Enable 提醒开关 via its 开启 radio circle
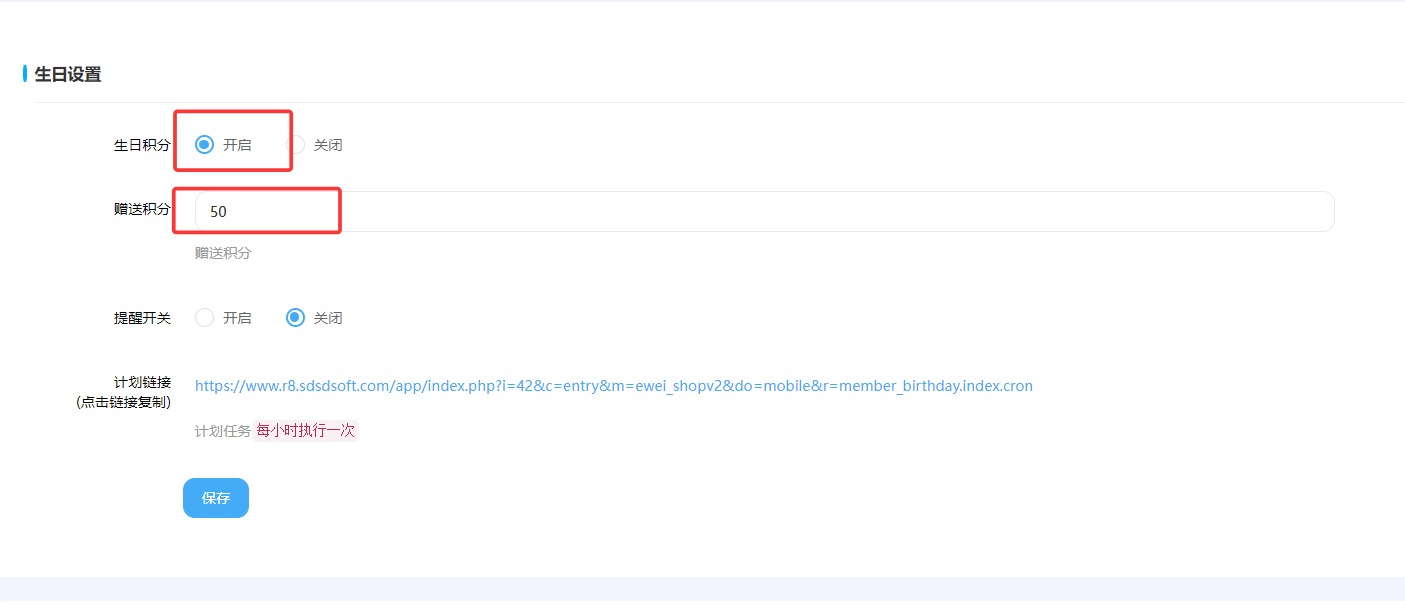 click(204, 318)
